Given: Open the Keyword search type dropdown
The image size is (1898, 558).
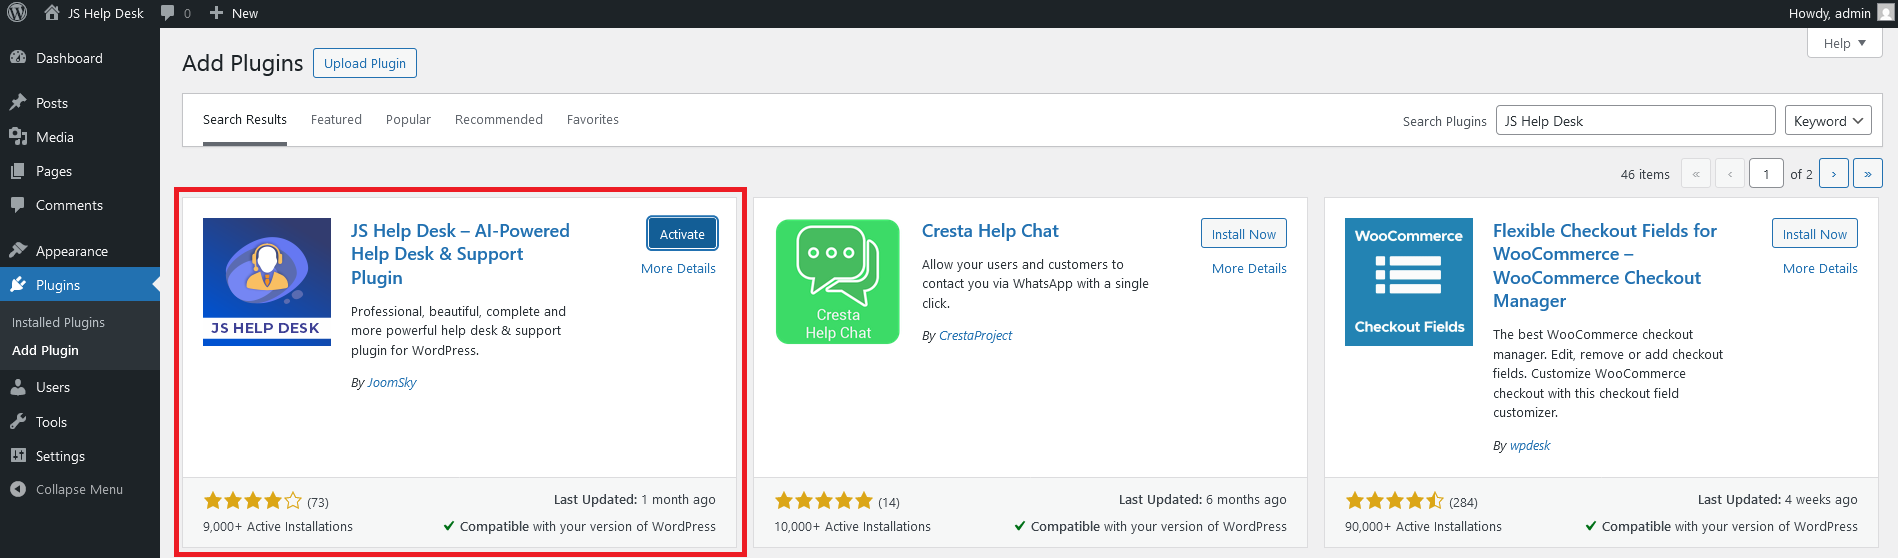Looking at the screenshot, I should coord(1828,121).
